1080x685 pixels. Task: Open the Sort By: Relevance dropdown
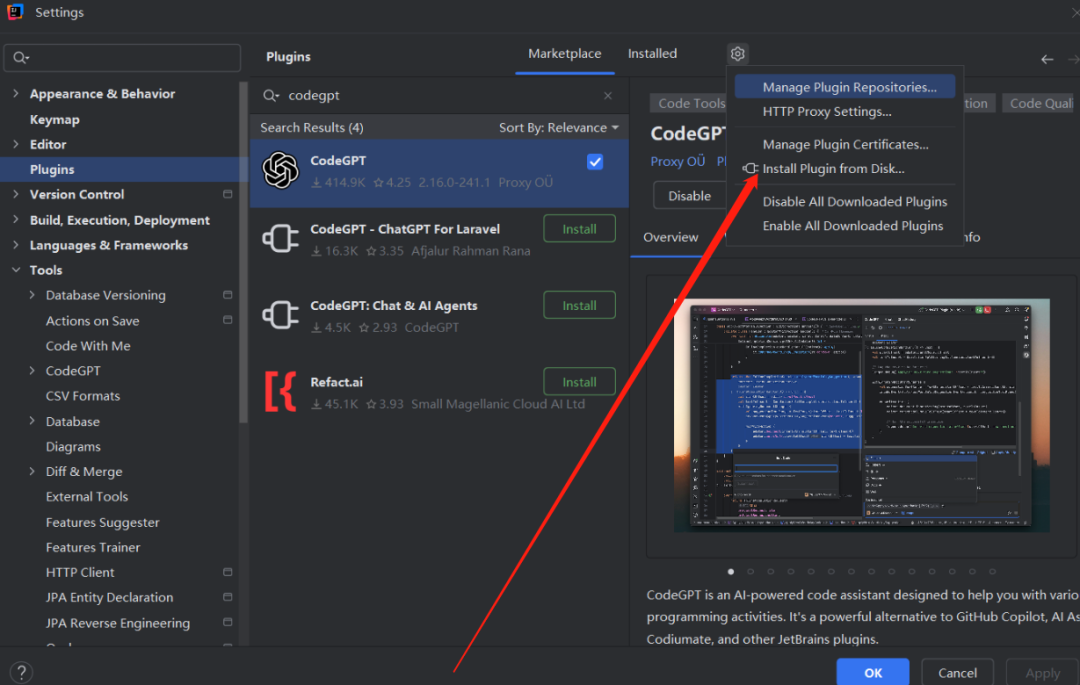[x=559, y=127]
